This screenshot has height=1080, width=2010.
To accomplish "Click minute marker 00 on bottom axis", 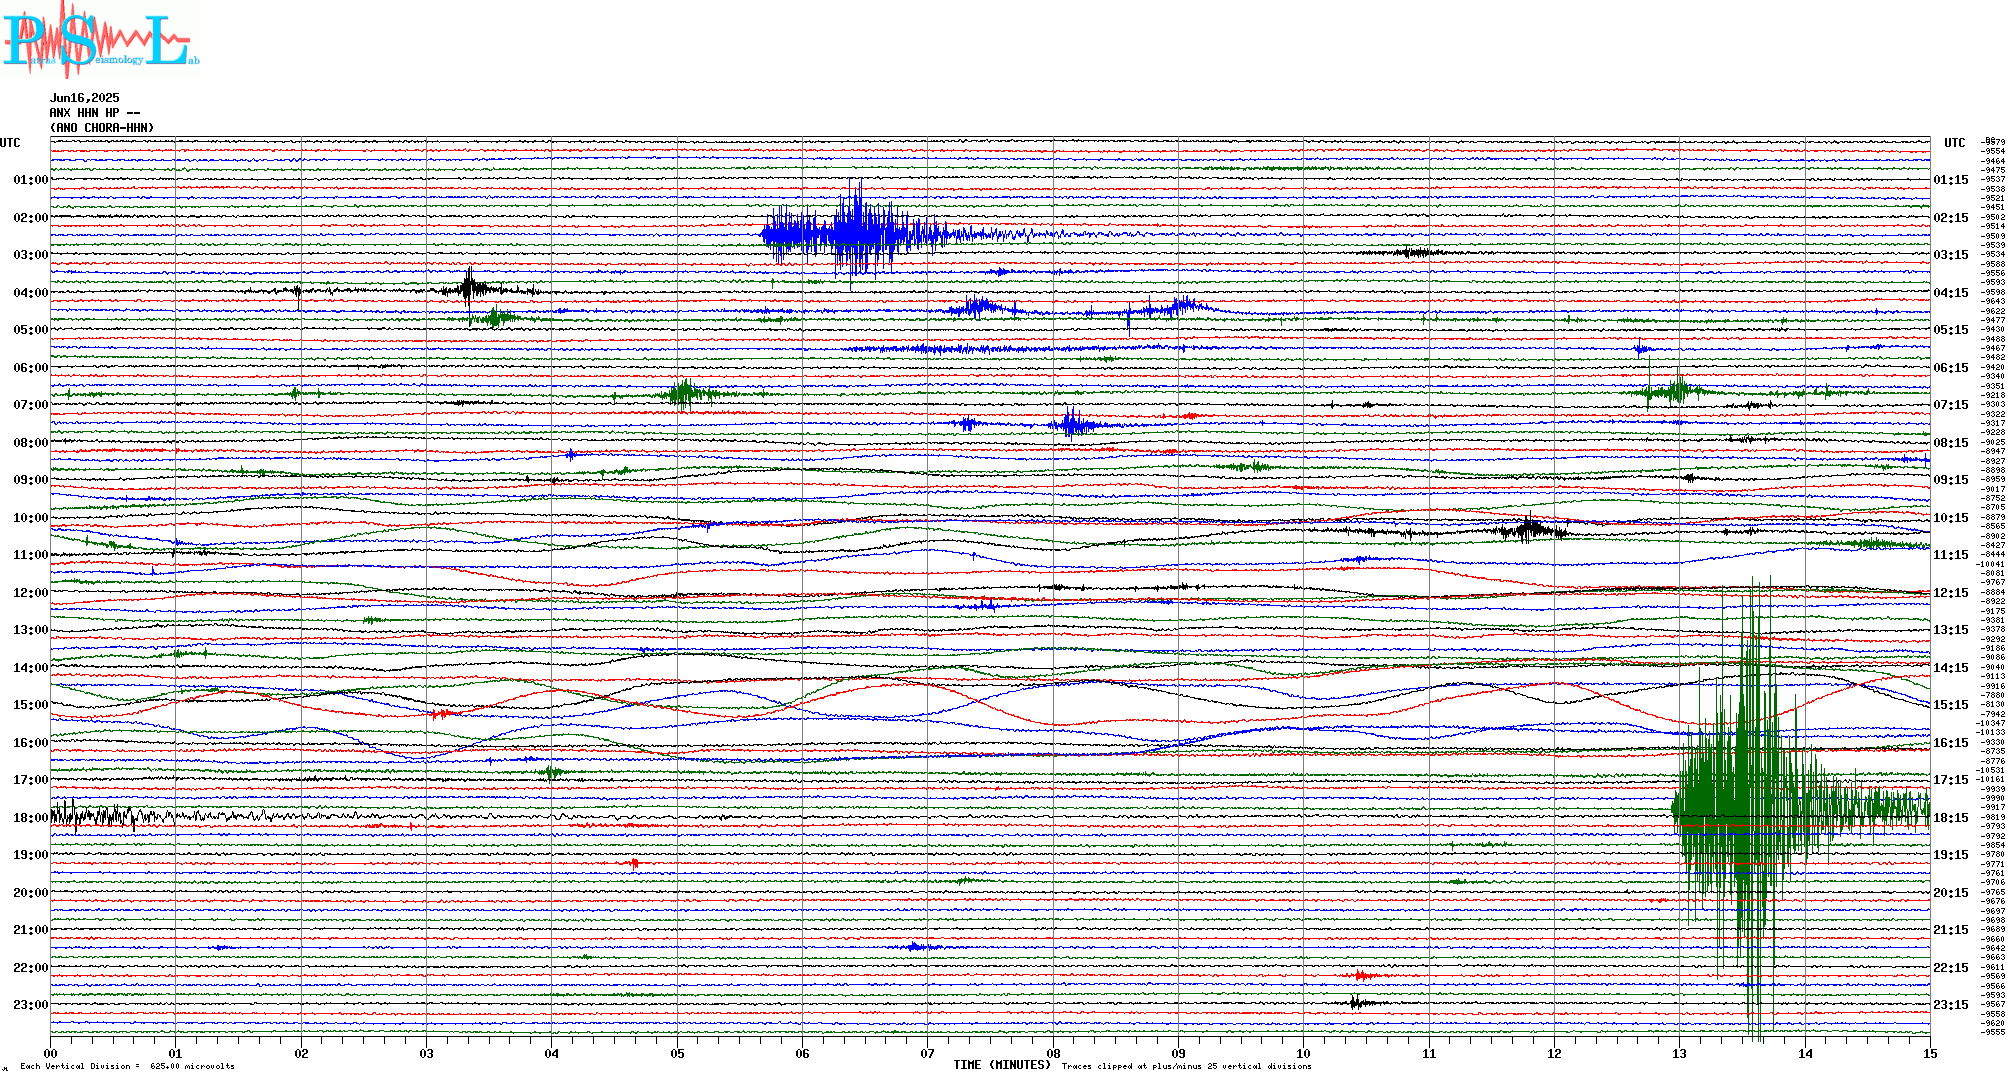I will (x=51, y=1053).
